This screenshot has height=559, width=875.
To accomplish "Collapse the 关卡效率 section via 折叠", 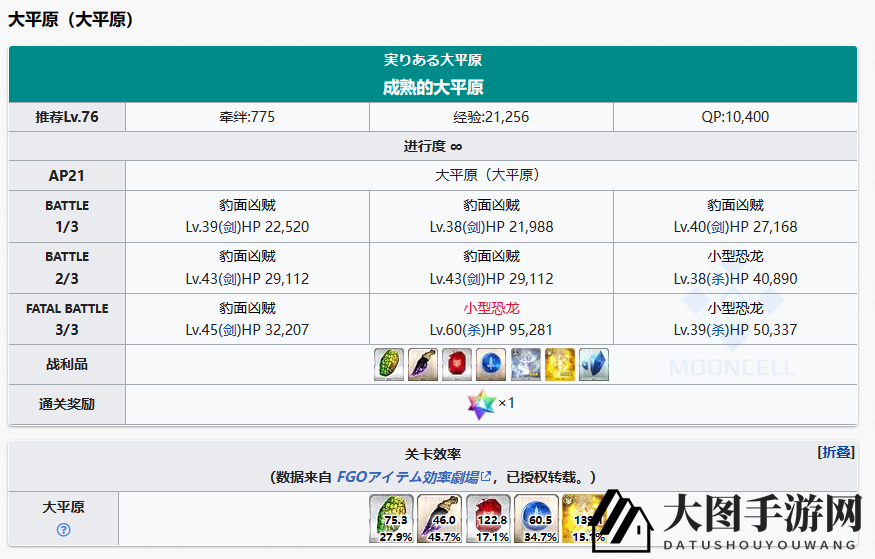I will (x=836, y=452).
